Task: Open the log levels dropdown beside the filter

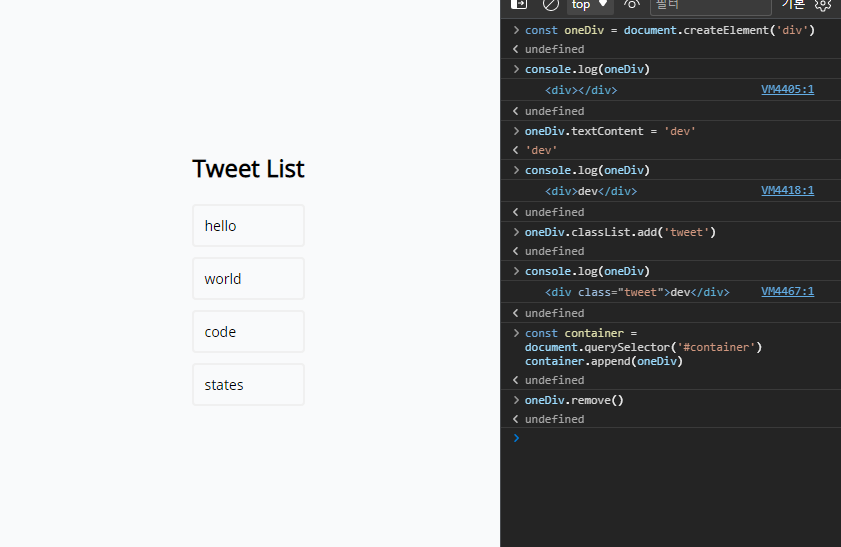Action: (x=793, y=5)
